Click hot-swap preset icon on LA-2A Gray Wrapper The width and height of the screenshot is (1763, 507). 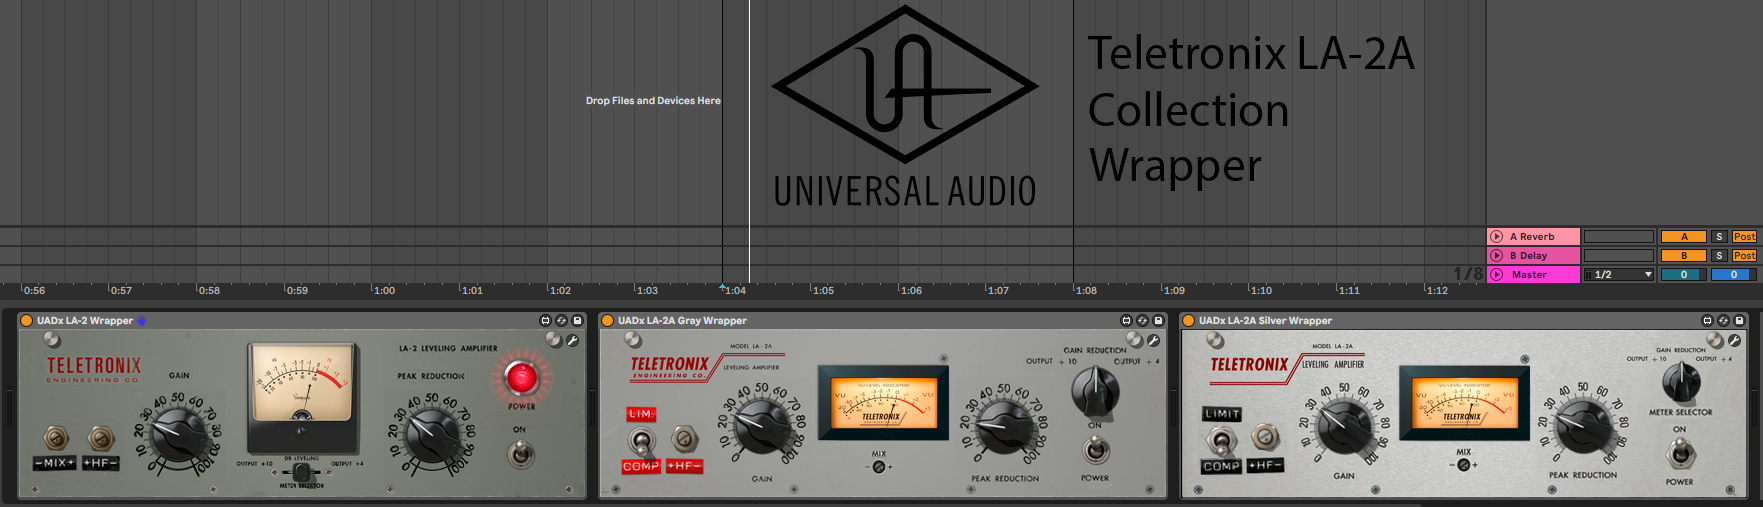(1142, 321)
